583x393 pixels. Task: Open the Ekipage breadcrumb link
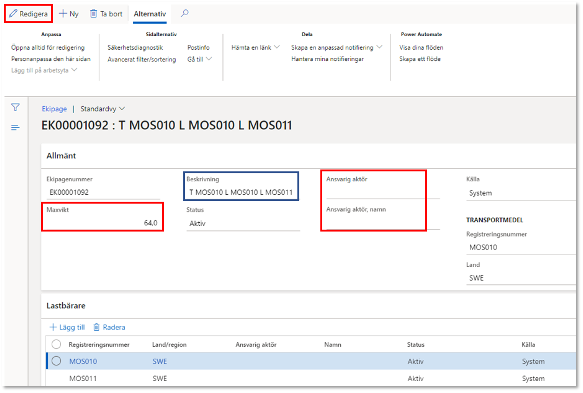click(54, 109)
